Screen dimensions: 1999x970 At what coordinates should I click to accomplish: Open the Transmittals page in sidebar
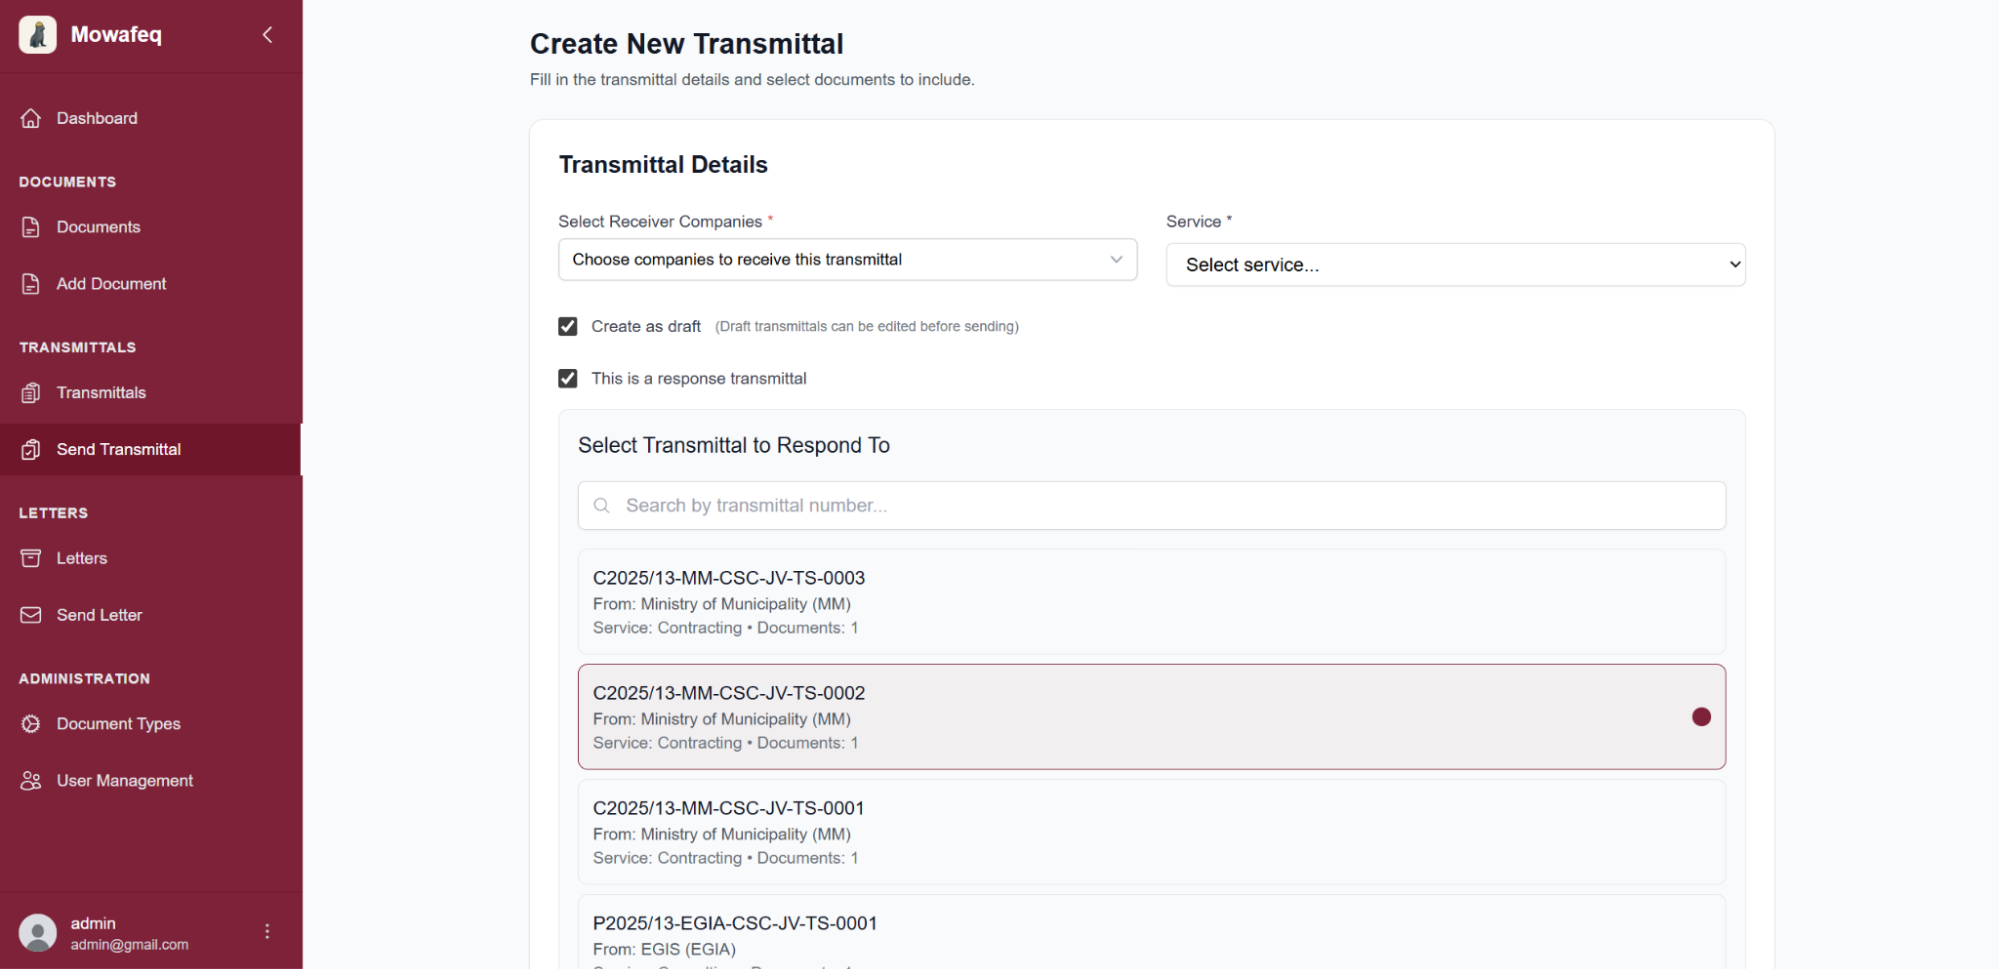click(x=101, y=393)
